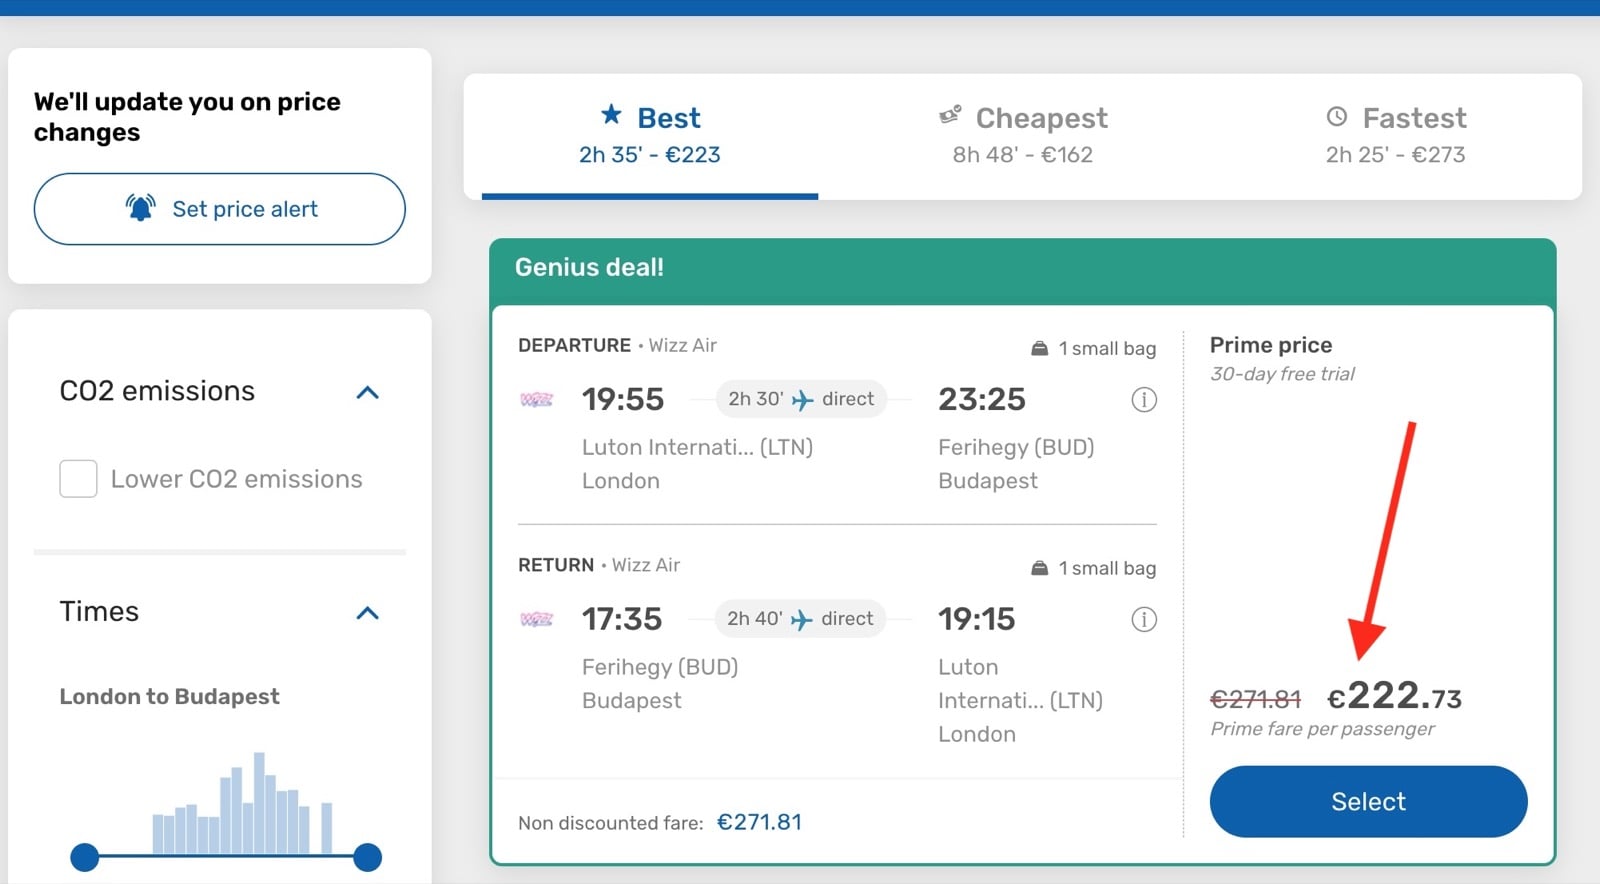Screen dimensions: 1600x884
Task: Click the right time slider handle
Action: pos(368,857)
